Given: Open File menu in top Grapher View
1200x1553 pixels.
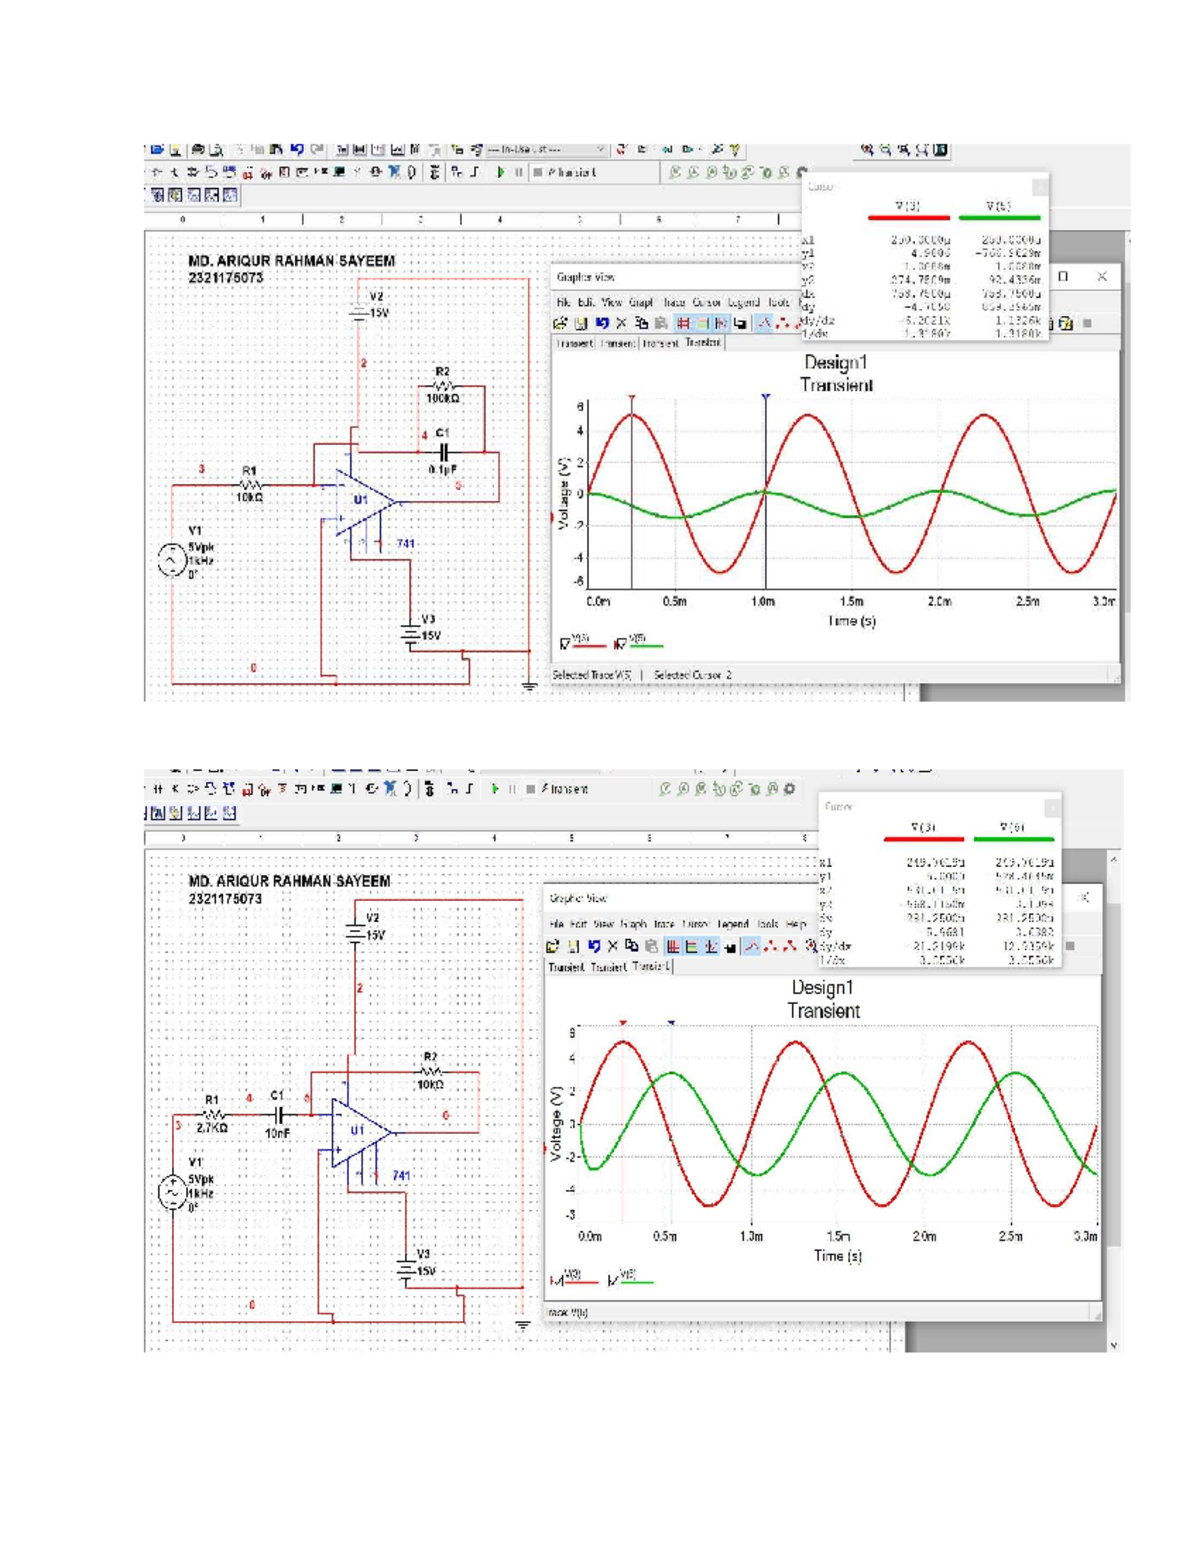Looking at the screenshot, I should (563, 302).
